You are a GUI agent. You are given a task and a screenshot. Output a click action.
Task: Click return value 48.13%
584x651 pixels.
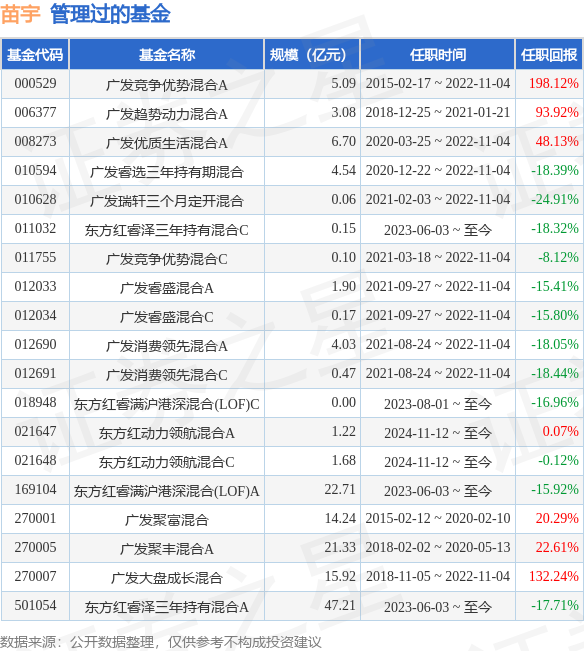point(557,142)
